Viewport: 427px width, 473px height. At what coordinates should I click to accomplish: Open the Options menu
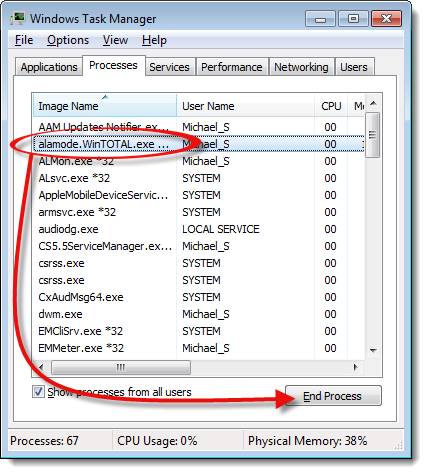(68, 40)
